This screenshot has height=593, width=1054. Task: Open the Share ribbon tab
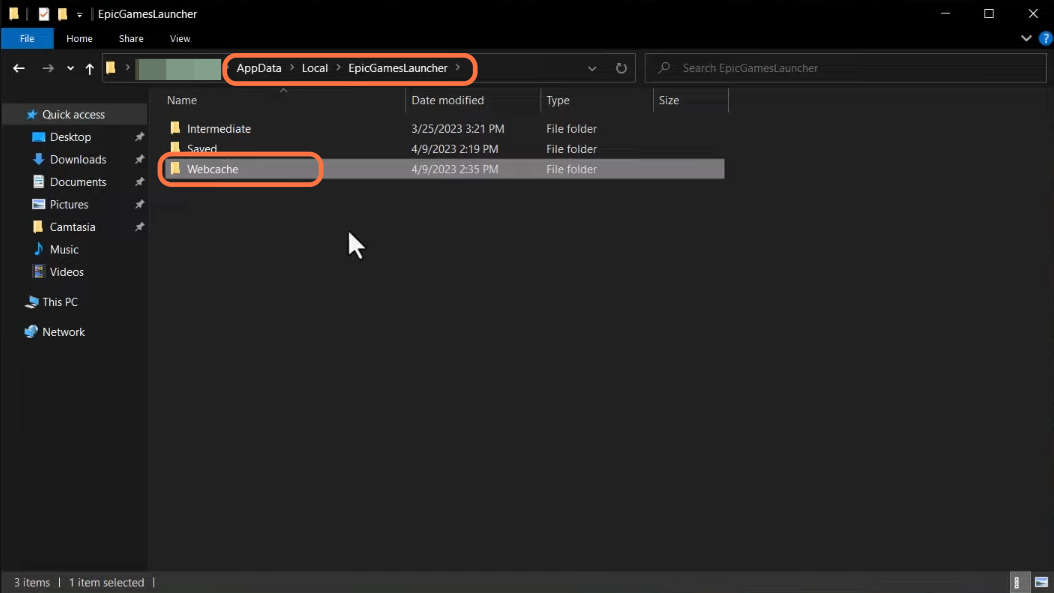pos(131,38)
